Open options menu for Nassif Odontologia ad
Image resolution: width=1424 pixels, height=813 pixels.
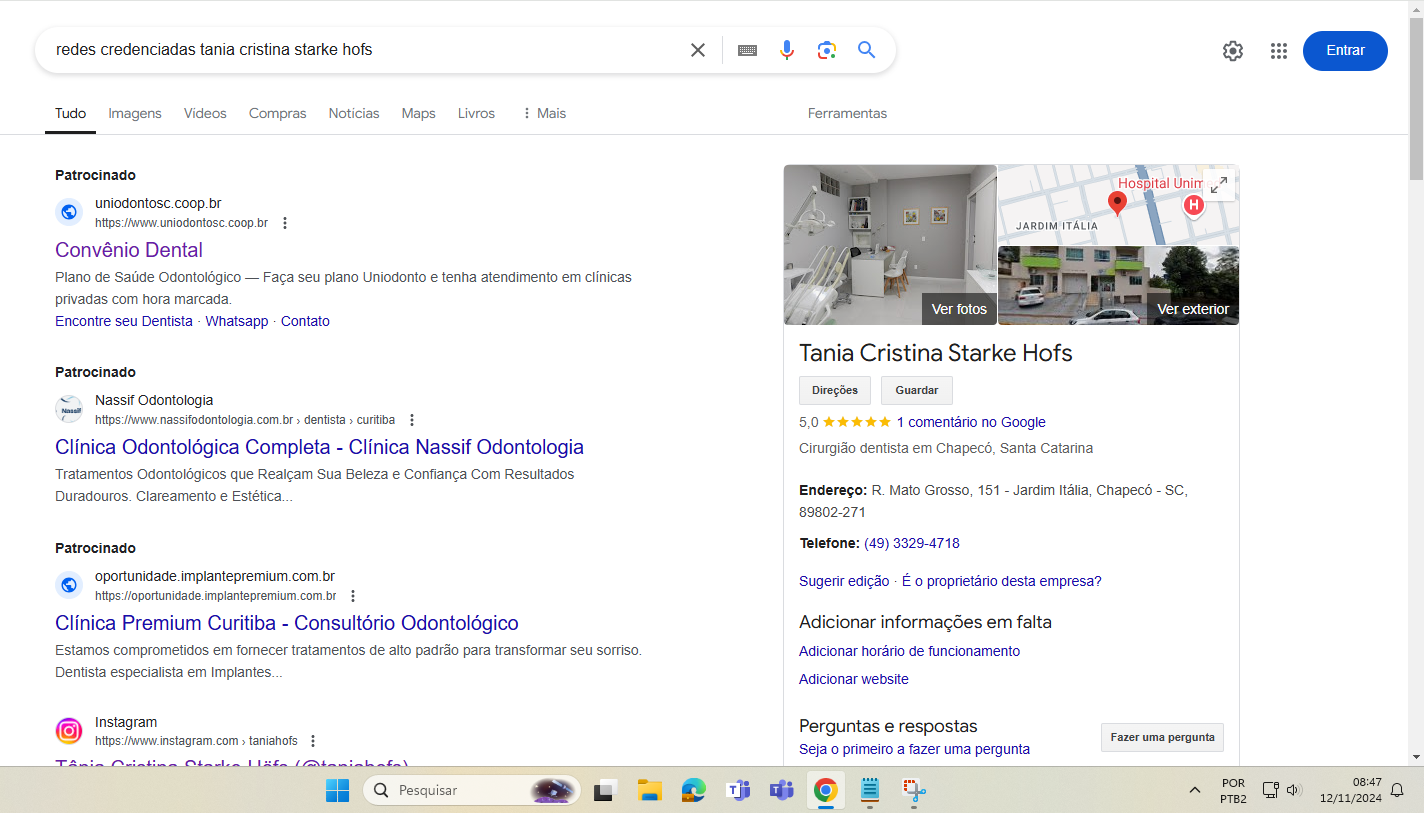coord(412,420)
